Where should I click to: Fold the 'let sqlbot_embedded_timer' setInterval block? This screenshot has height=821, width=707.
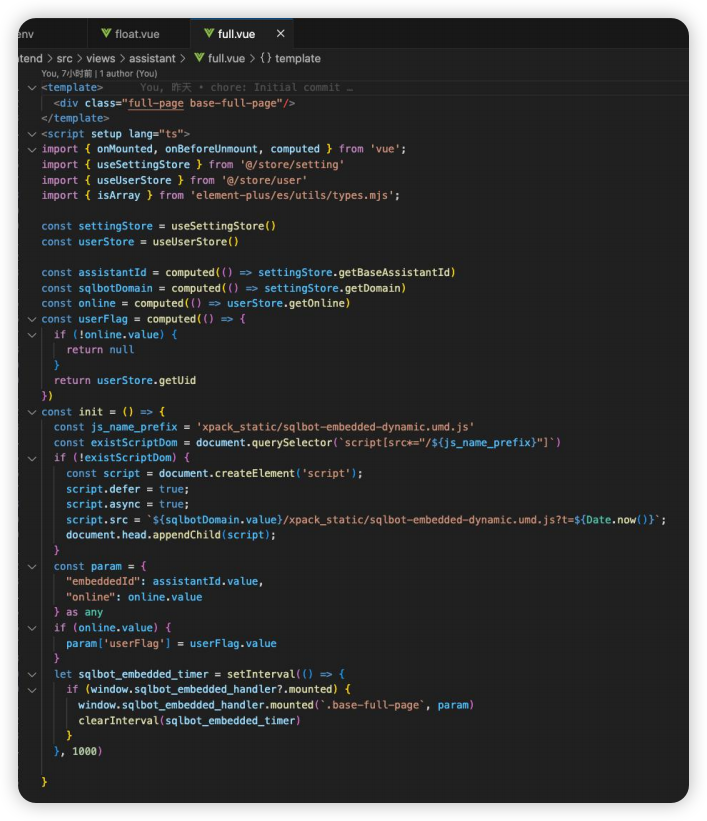pyautogui.click(x=32, y=674)
